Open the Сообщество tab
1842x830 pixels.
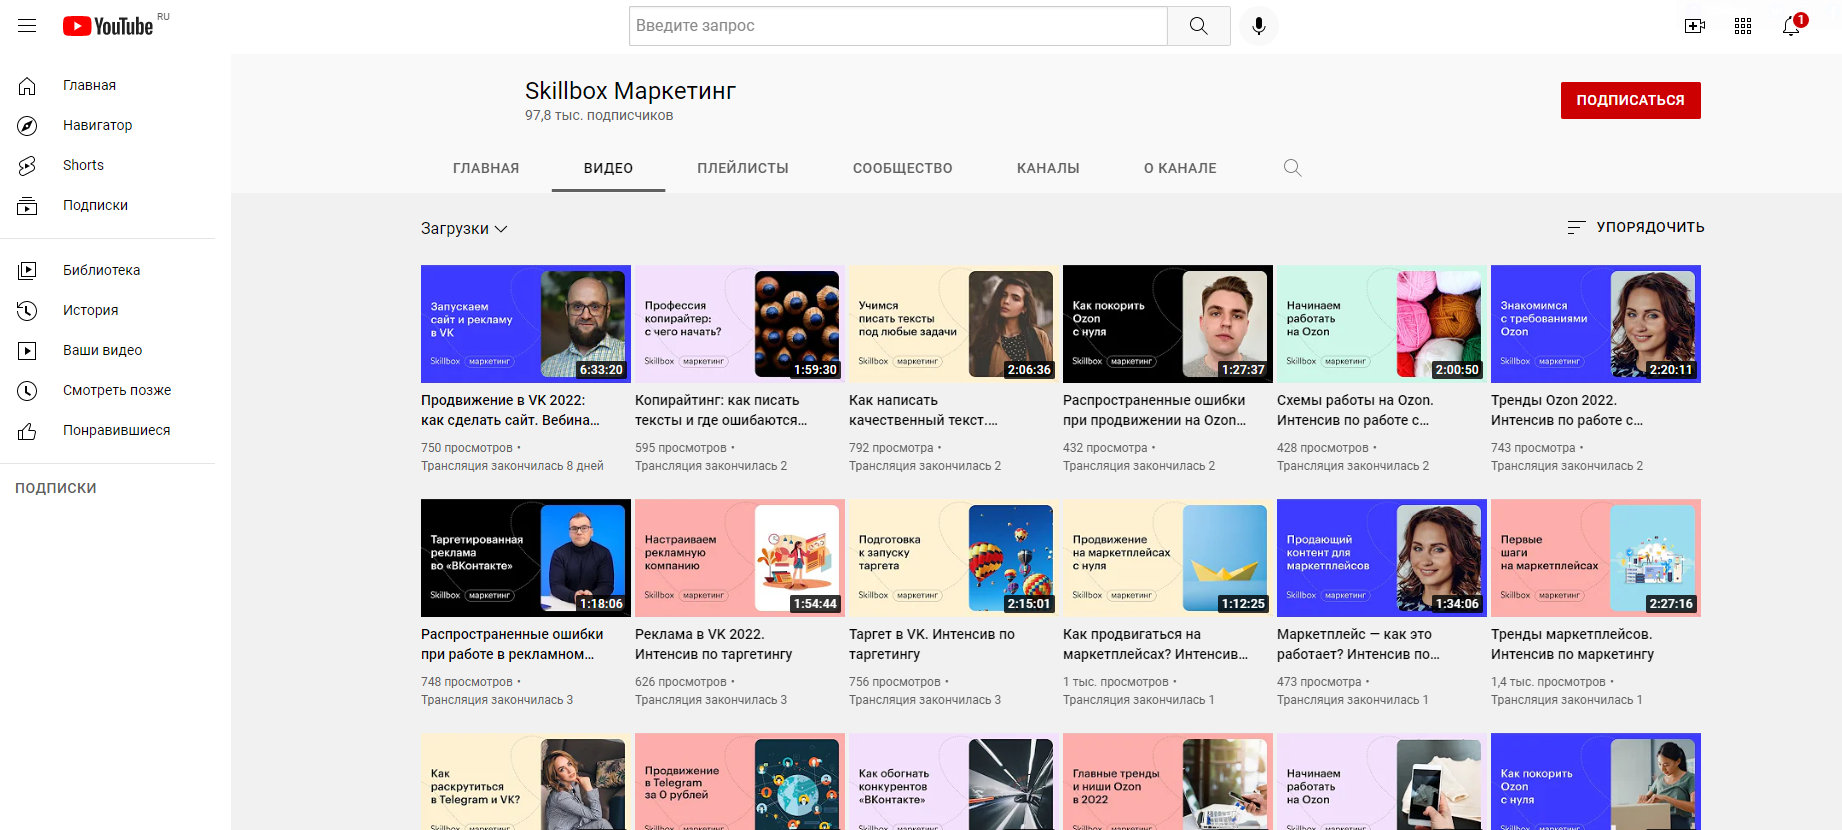[902, 168]
